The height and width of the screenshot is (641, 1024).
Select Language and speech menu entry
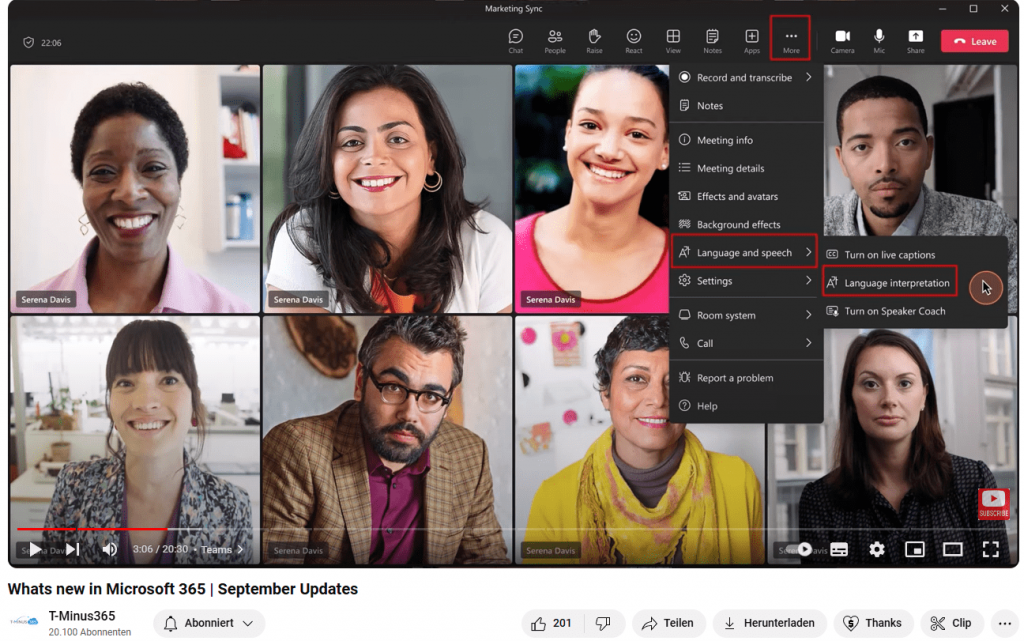[744, 252]
